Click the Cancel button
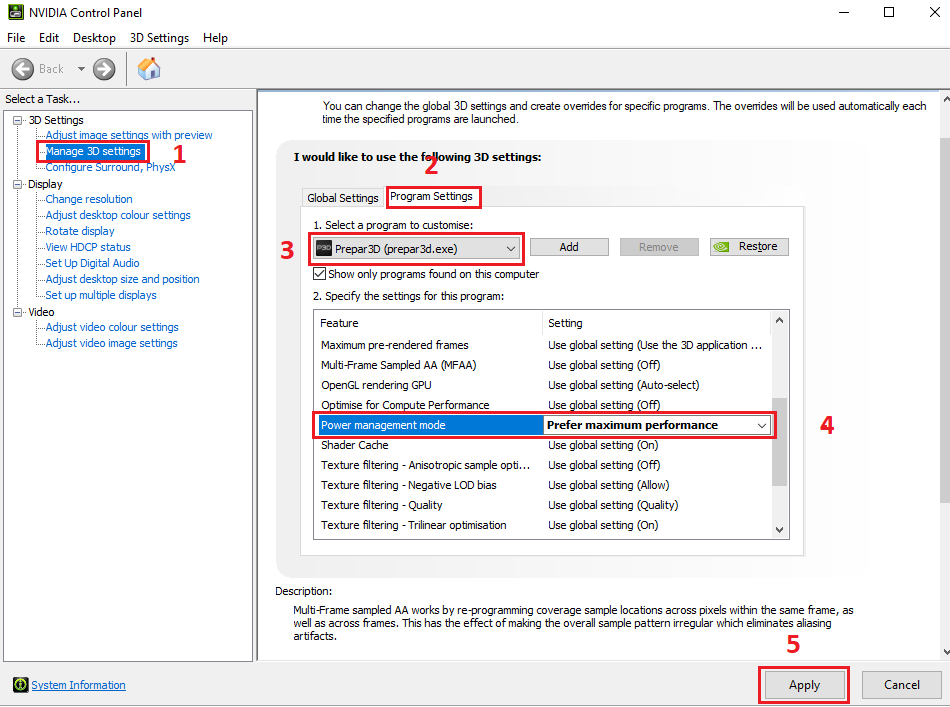 902,685
